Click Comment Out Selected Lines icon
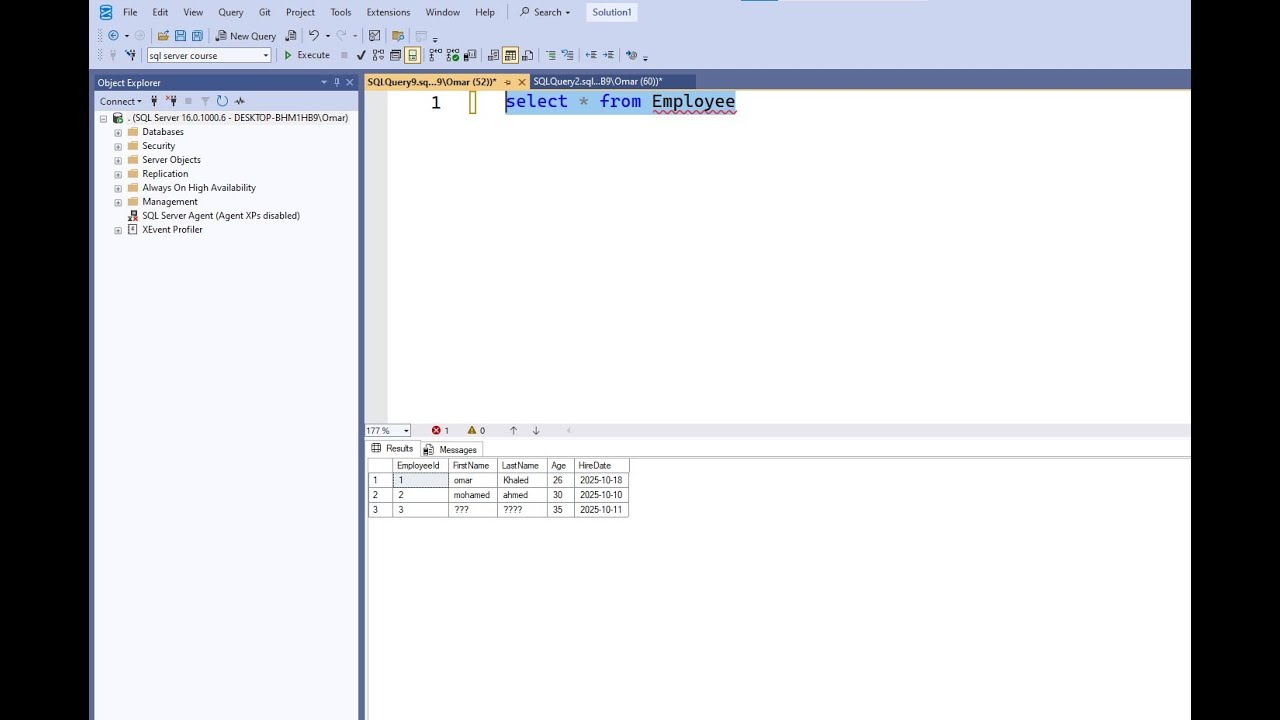 click(551, 55)
